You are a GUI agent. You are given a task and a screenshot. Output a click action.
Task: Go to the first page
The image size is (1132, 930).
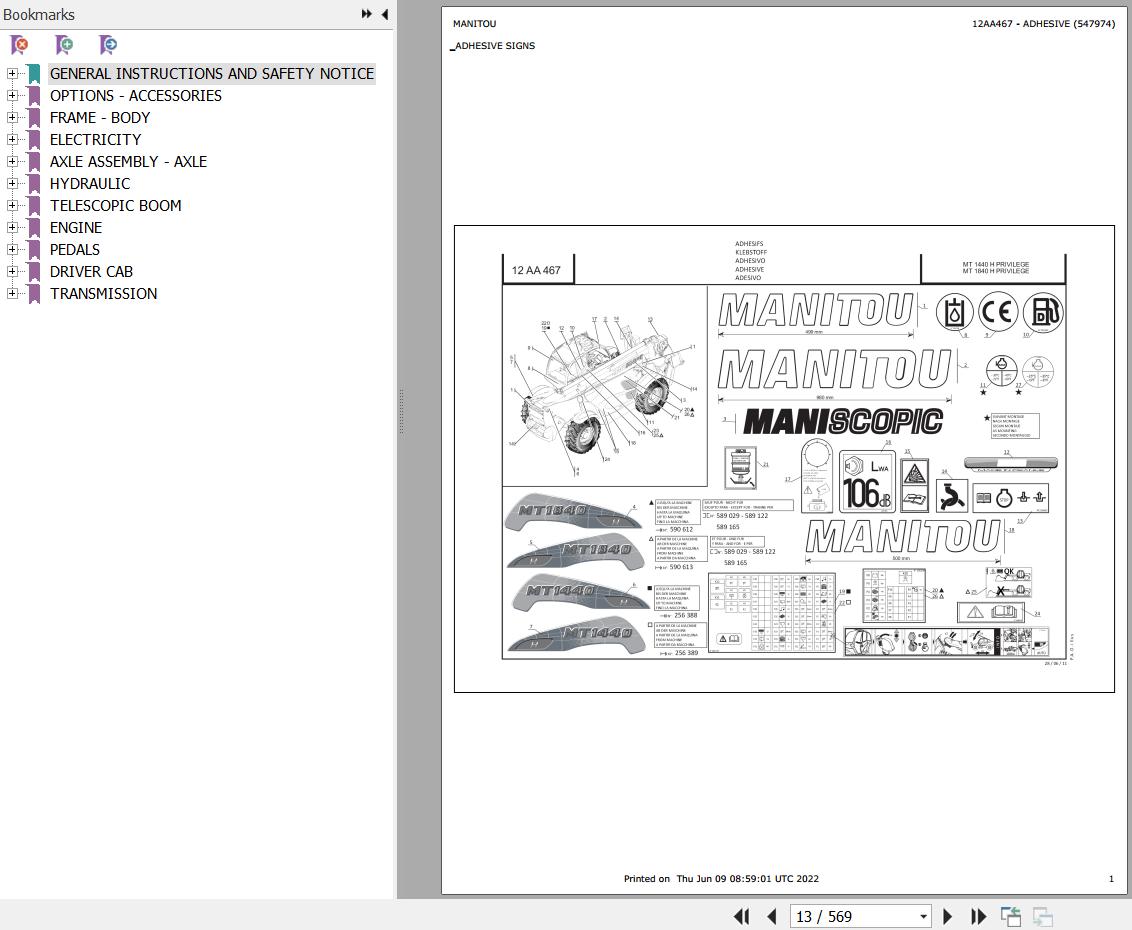point(741,916)
